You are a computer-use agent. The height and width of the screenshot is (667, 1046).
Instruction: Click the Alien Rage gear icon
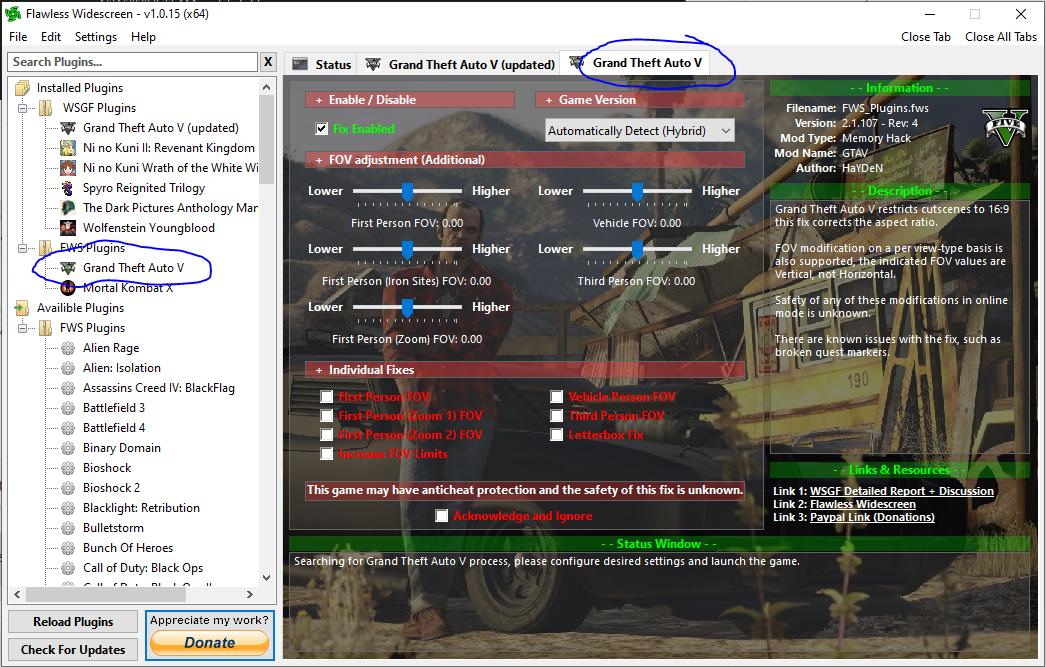click(x=68, y=348)
